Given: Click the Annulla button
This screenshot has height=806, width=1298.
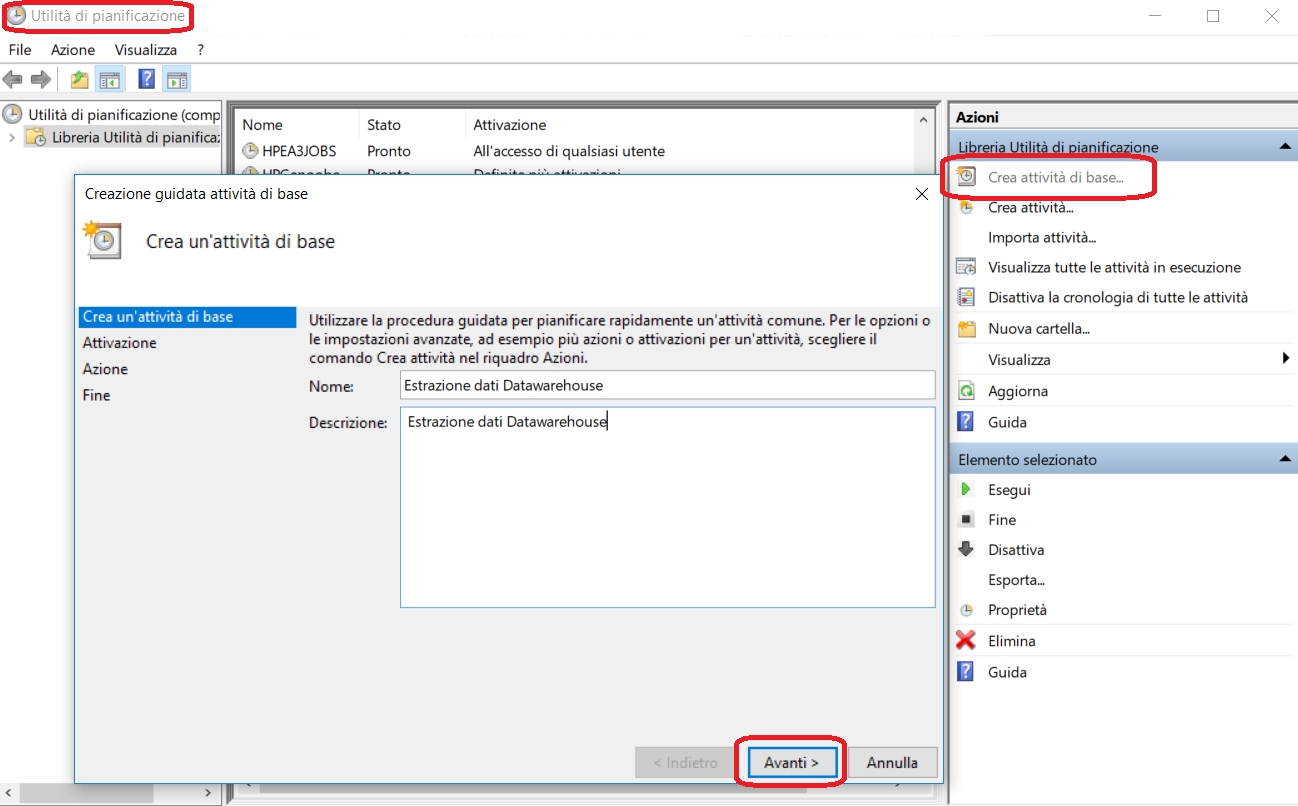Looking at the screenshot, I should tap(892, 763).
